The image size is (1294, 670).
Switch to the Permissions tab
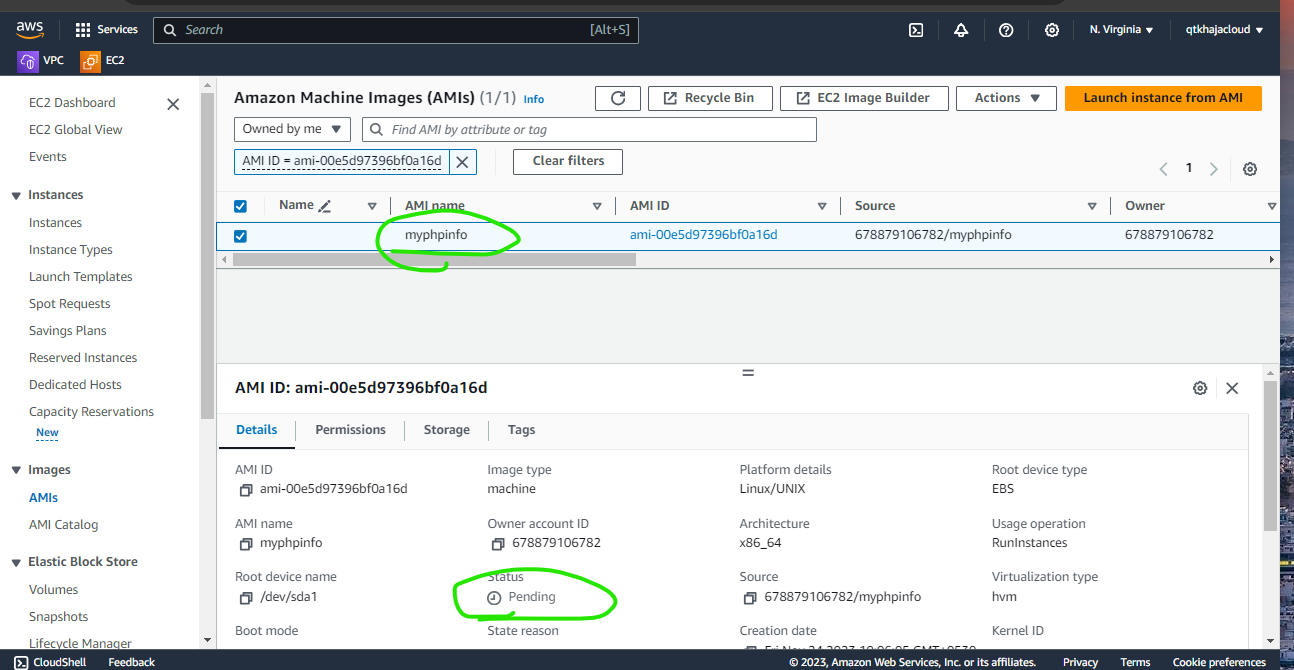point(350,430)
